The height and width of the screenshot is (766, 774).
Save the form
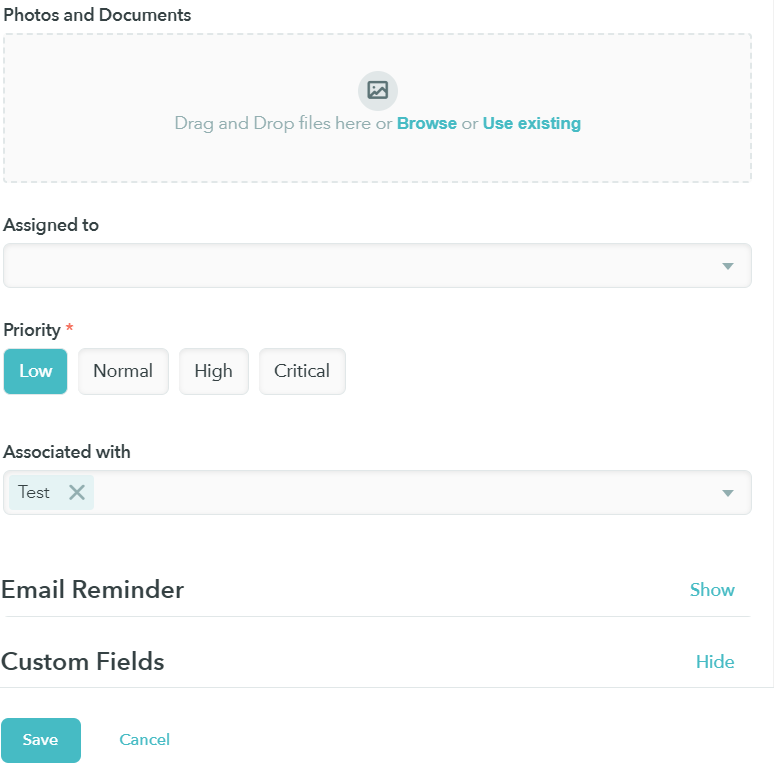pos(41,740)
